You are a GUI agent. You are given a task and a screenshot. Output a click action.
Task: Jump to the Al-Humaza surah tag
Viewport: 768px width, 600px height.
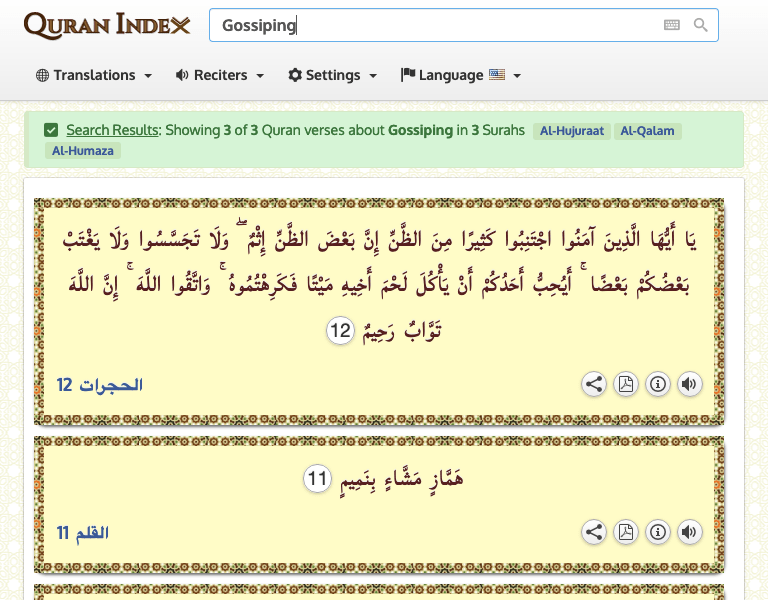pyautogui.click(x=83, y=150)
